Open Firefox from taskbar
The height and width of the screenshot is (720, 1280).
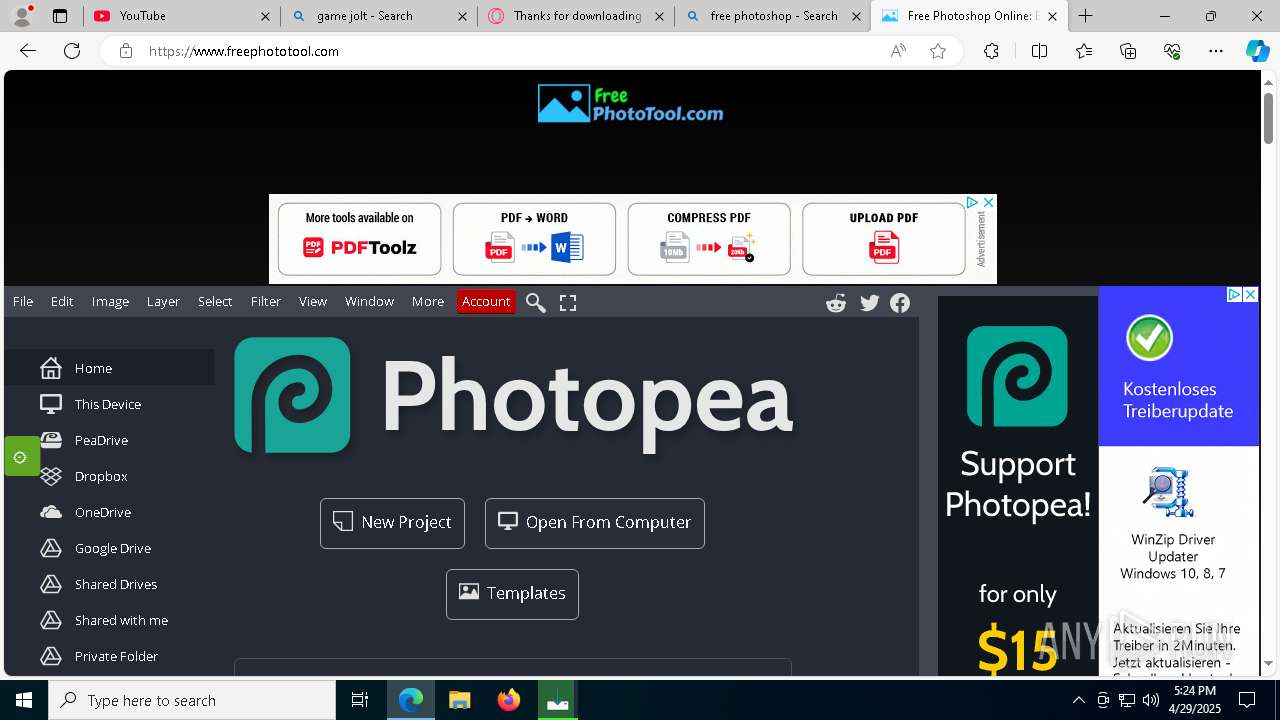pyautogui.click(x=508, y=700)
